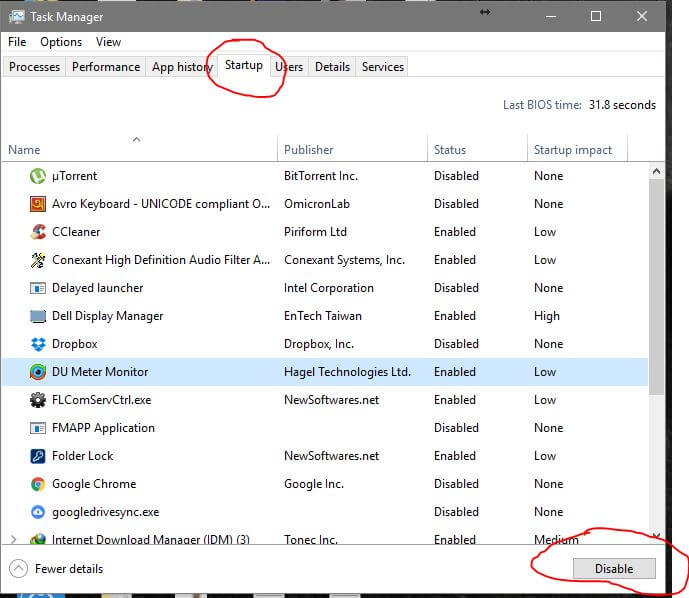Select the µTorrent row name
Image resolution: width=689 pixels, height=598 pixels.
pyautogui.click(x=74, y=176)
